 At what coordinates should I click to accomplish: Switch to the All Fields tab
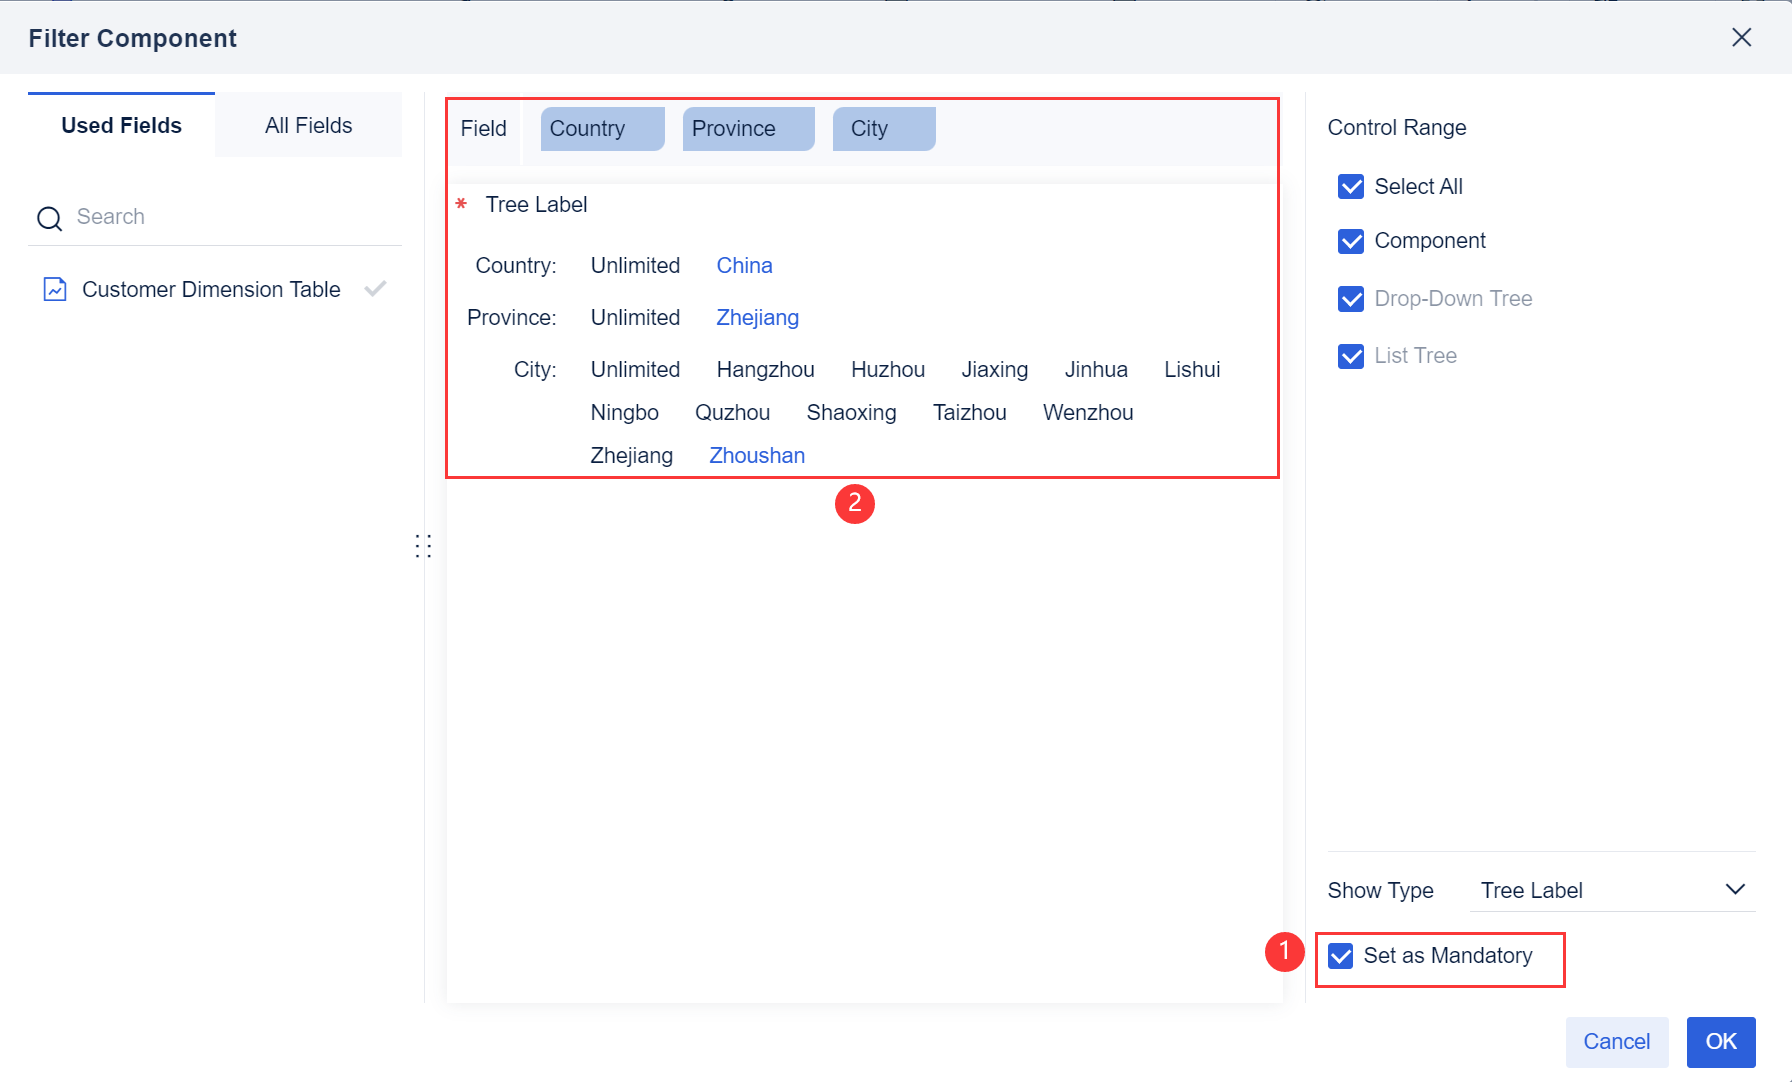click(x=308, y=125)
